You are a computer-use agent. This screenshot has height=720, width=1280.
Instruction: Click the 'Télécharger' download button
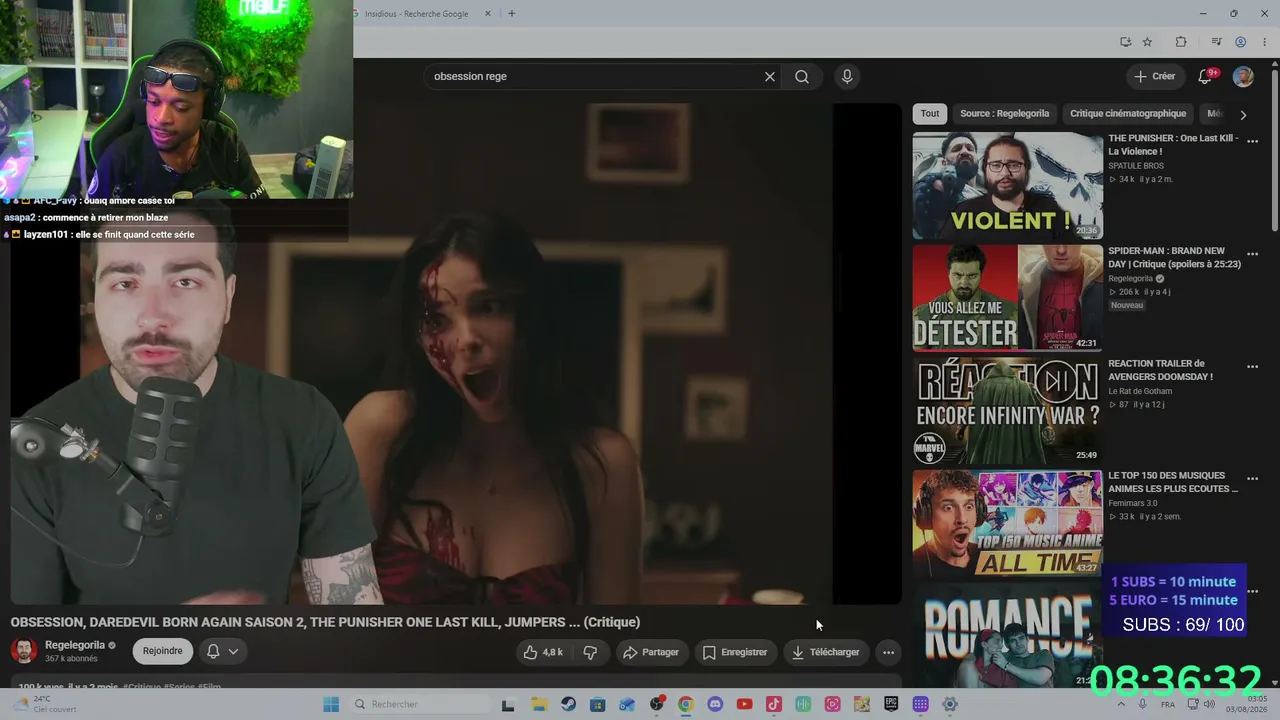pyautogui.click(x=826, y=652)
